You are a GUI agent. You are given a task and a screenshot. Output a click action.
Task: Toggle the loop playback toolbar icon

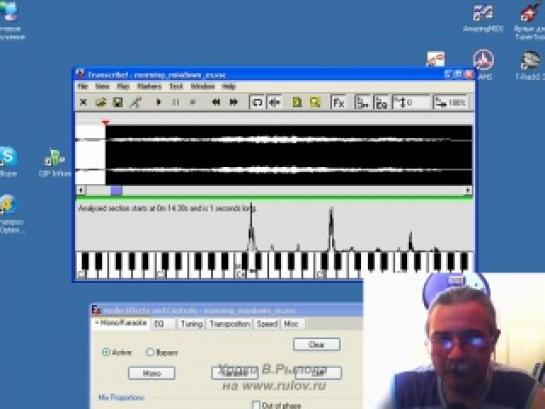tap(257, 102)
